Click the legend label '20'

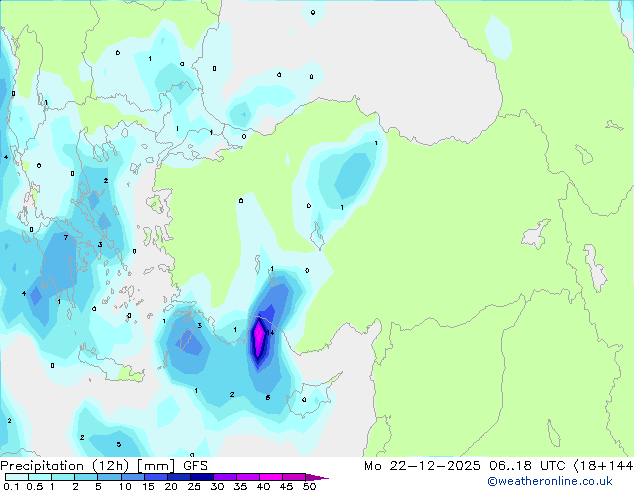pyautogui.click(x=171, y=486)
